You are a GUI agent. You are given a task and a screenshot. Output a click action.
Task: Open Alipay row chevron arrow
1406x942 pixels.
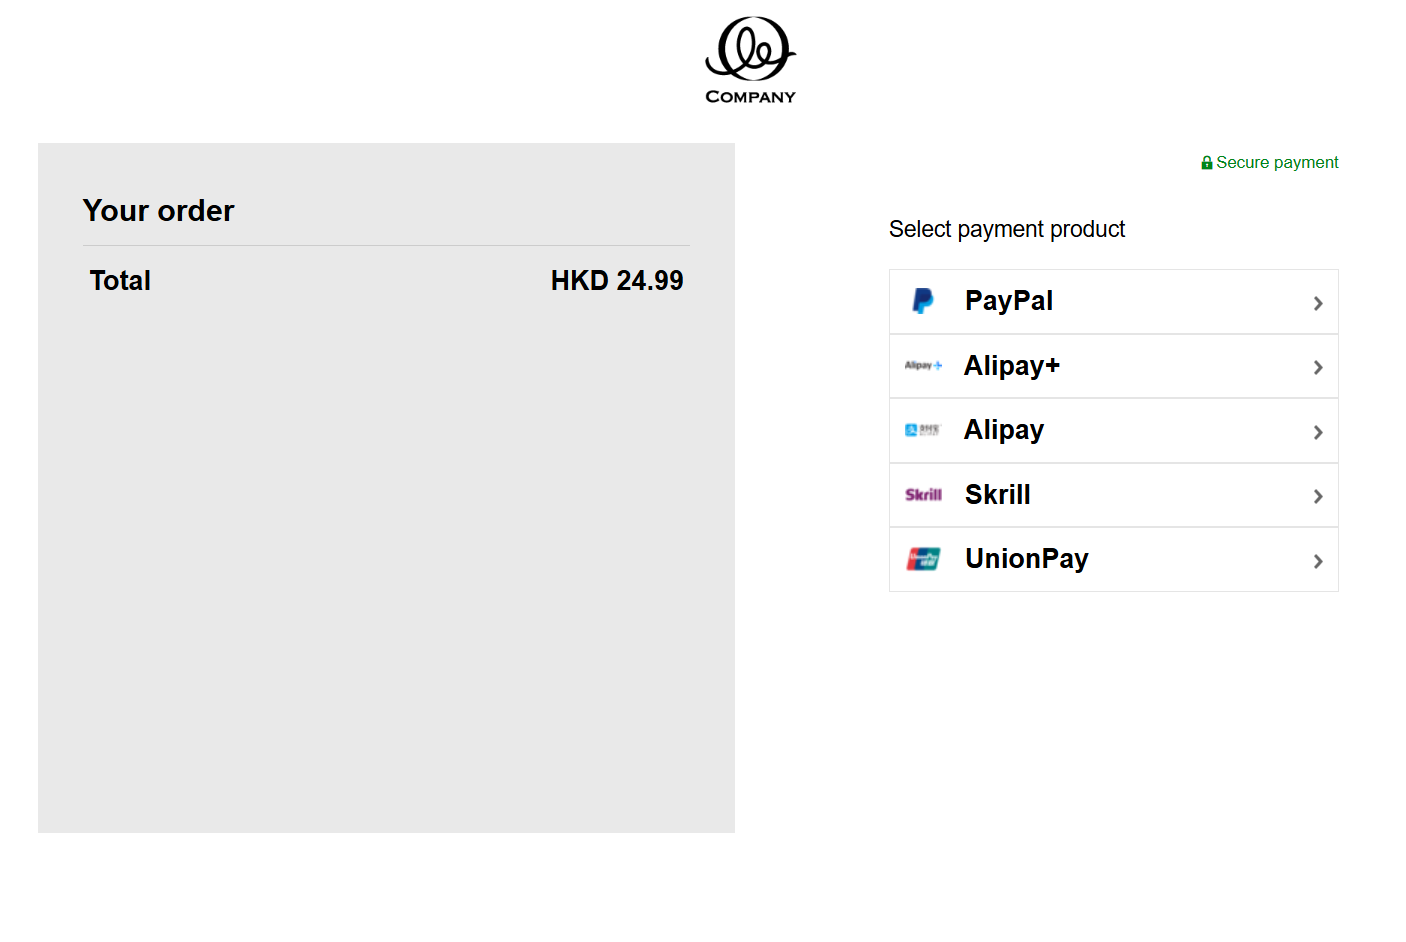click(x=1318, y=432)
